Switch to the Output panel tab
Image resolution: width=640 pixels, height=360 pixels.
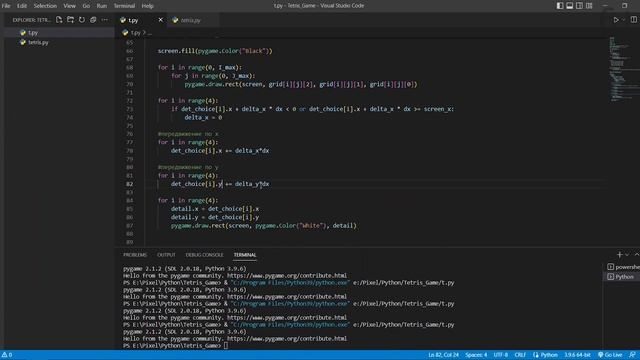coord(166,255)
